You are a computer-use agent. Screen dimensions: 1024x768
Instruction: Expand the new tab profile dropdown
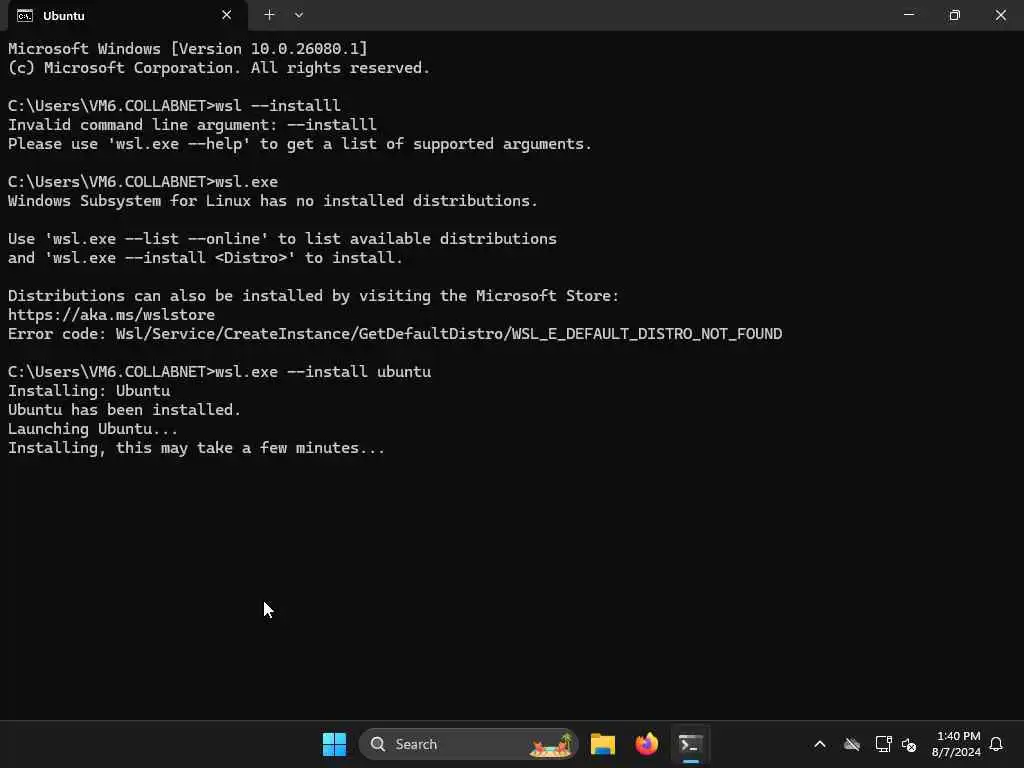click(298, 14)
